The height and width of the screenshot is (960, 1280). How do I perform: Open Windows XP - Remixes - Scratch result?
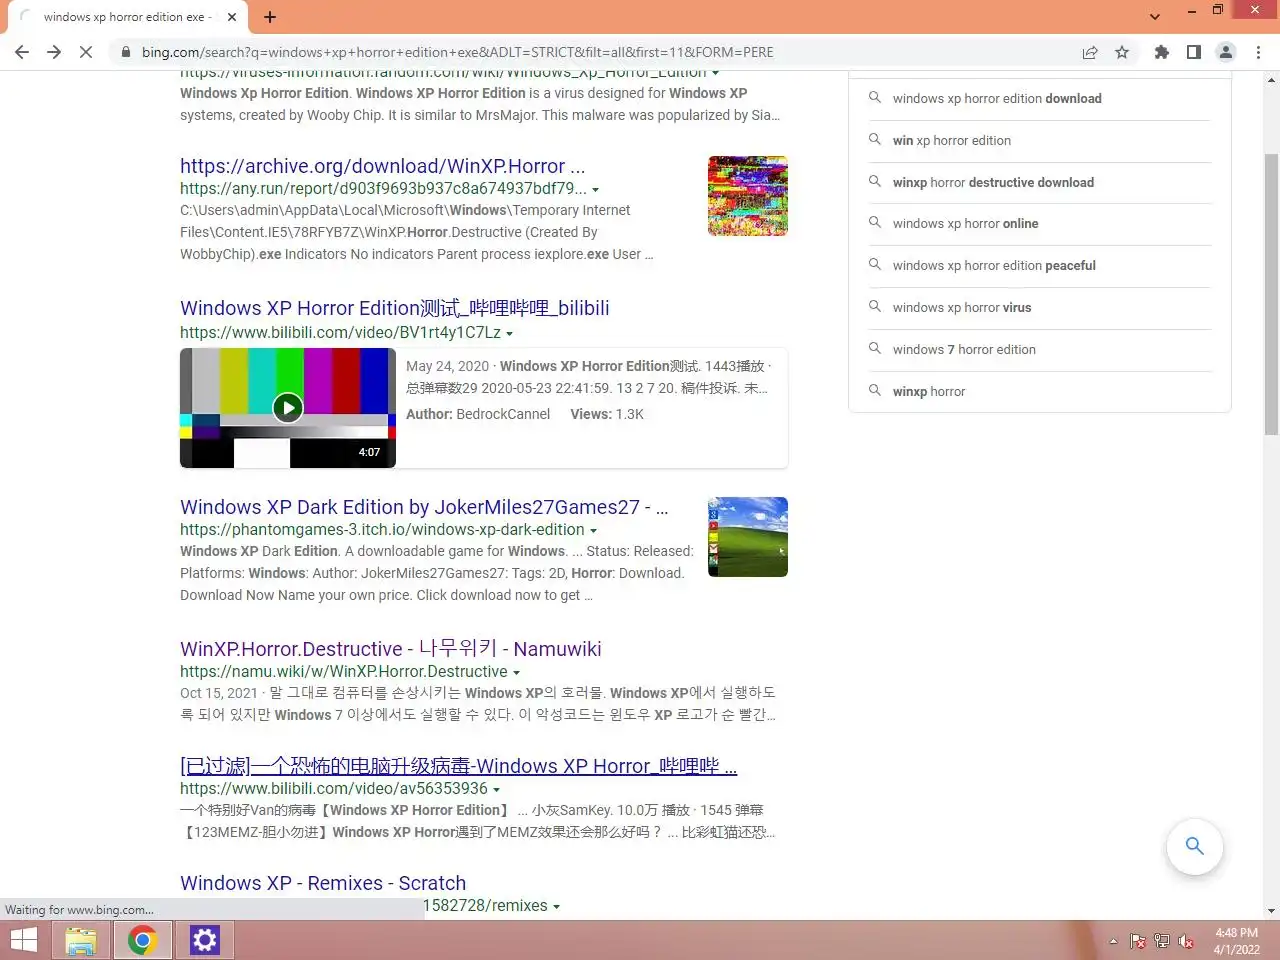pos(323,883)
